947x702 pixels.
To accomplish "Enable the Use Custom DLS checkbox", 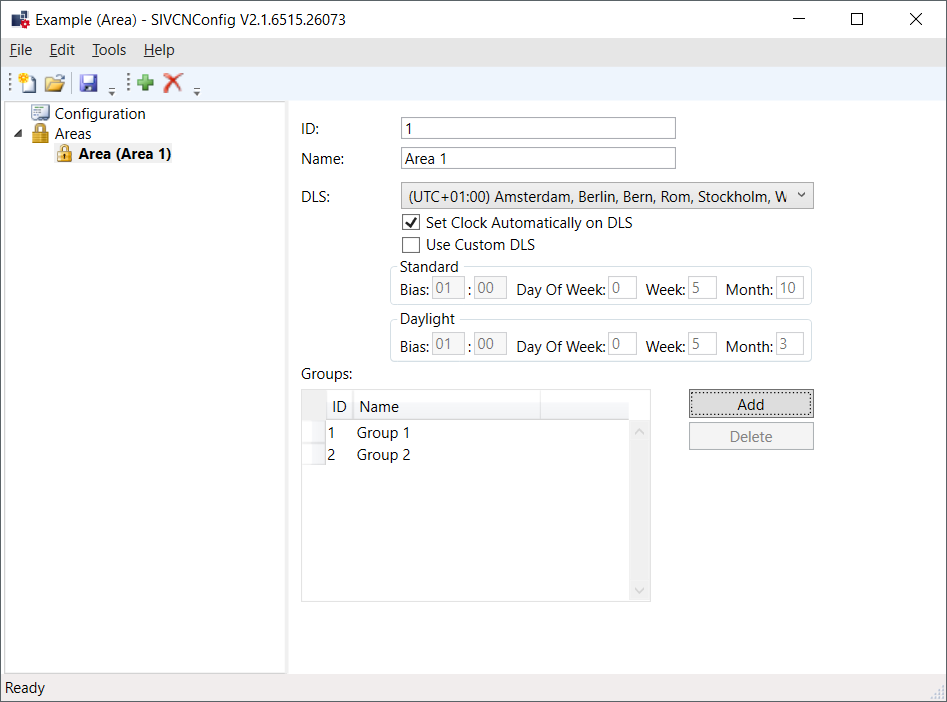I will pos(410,245).
